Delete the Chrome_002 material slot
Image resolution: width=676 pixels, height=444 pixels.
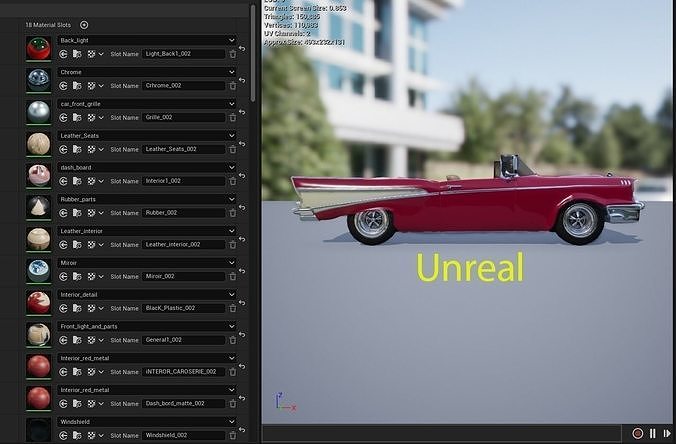pos(233,86)
